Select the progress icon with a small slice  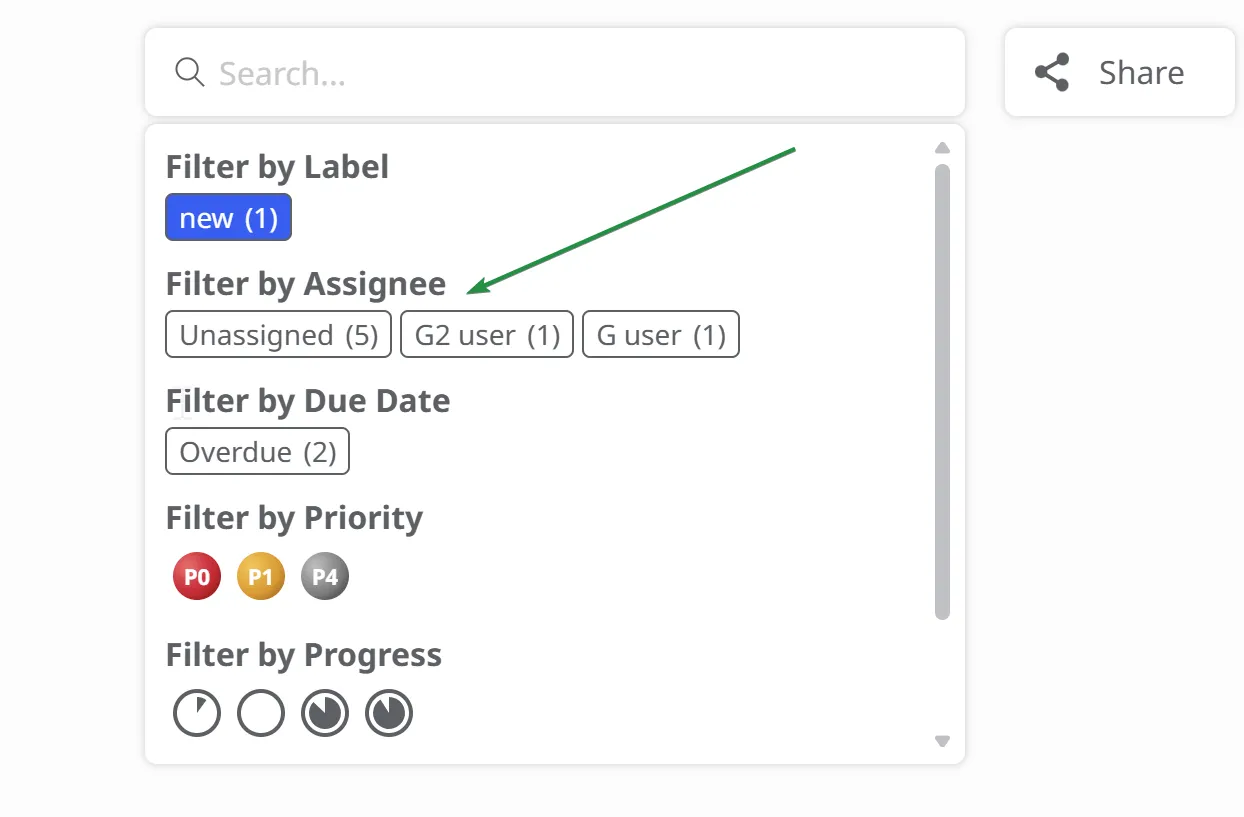click(197, 714)
